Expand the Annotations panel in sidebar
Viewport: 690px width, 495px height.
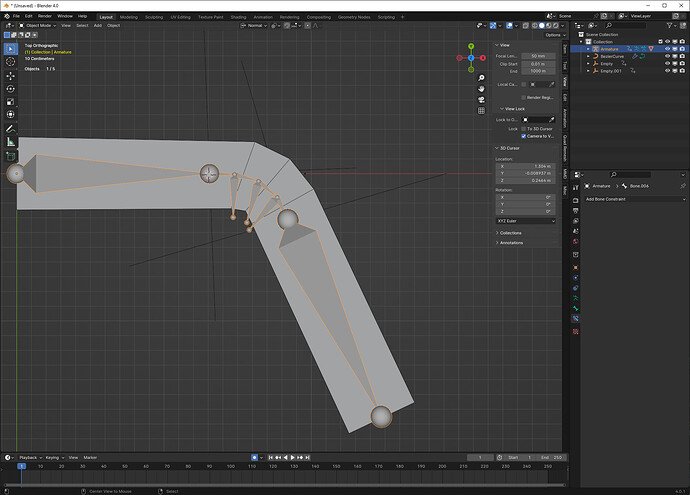(511, 243)
